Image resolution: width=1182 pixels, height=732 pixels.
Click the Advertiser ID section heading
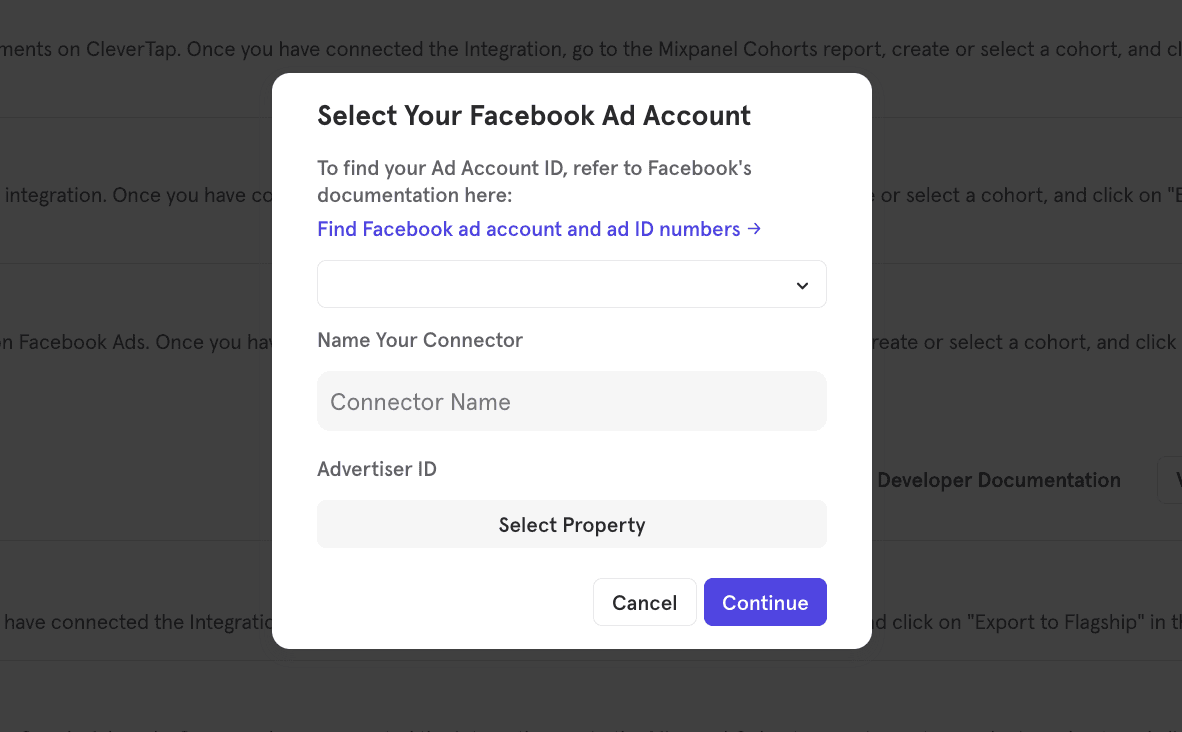tap(377, 468)
